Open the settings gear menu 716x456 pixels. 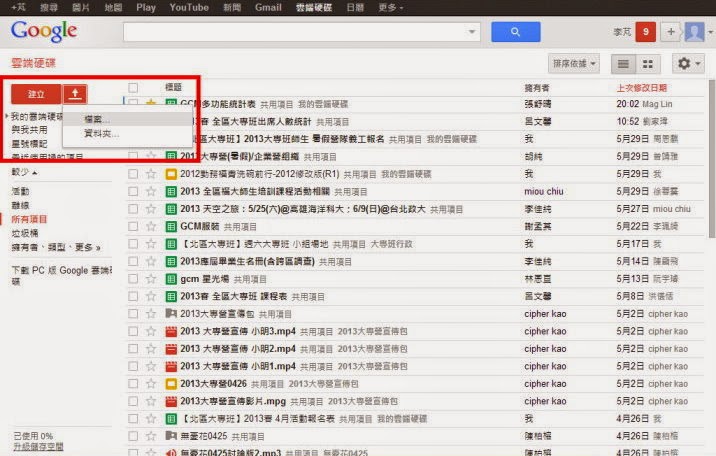[x=688, y=63]
